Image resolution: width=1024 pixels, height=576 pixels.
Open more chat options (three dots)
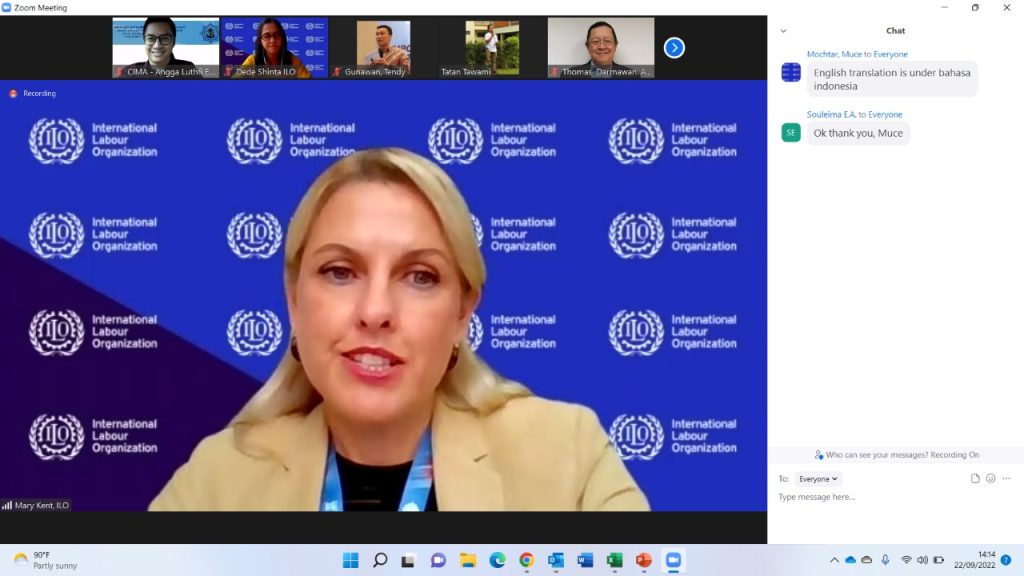point(1006,479)
